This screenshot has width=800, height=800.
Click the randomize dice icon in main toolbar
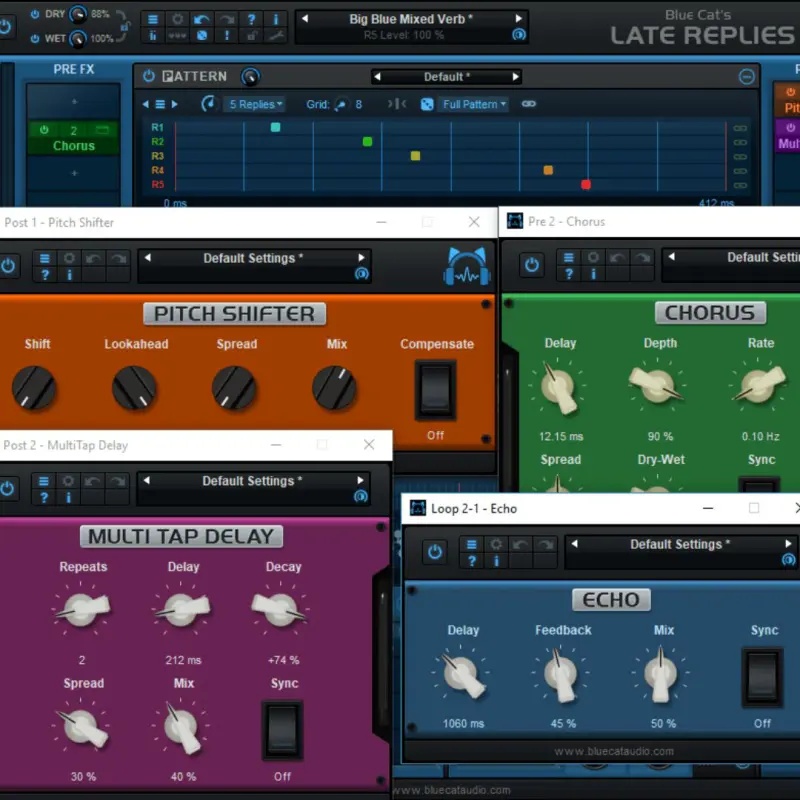tap(202, 35)
